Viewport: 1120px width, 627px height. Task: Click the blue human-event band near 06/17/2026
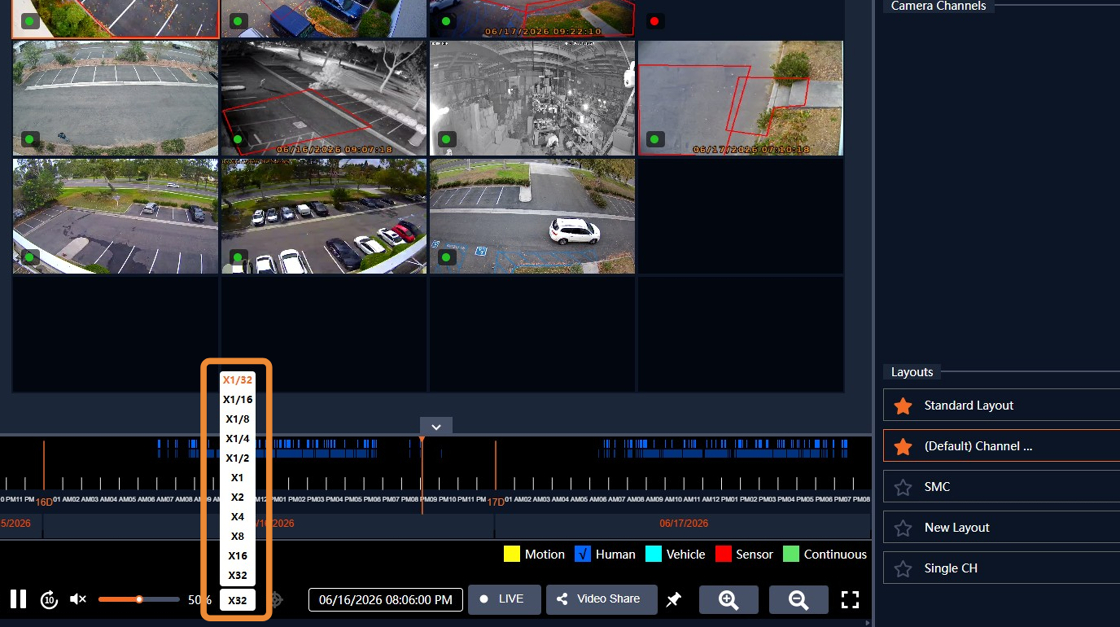pyautogui.click(x=723, y=453)
